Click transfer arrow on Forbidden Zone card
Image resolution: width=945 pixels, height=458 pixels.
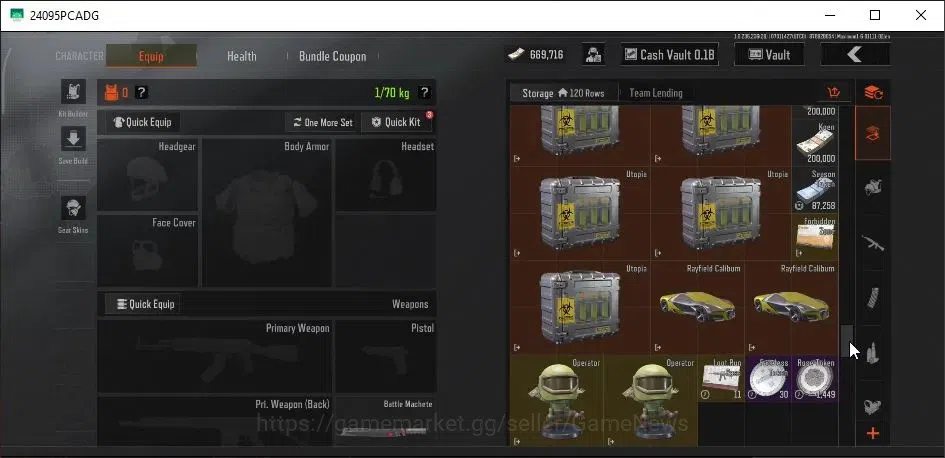click(799, 253)
